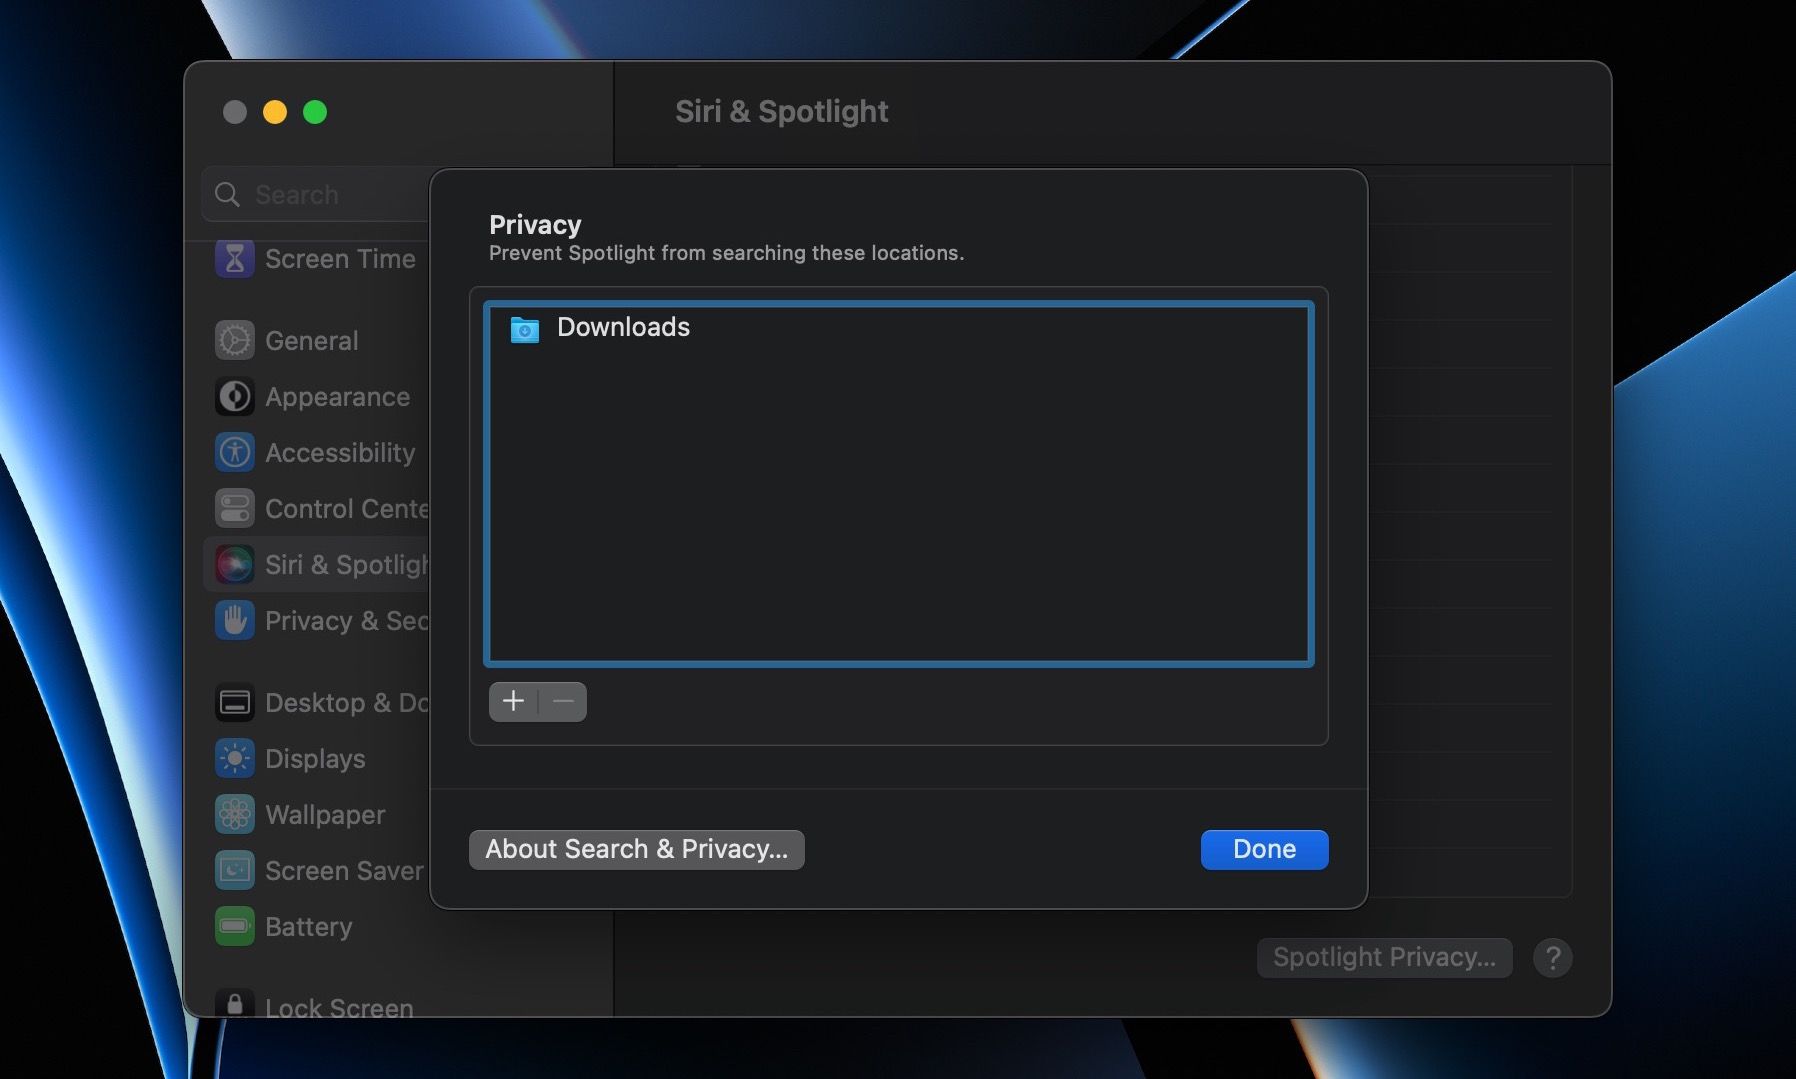1796x1079 pixels.
Task: Open Privacy & Security settings
Action: (318, 621)
